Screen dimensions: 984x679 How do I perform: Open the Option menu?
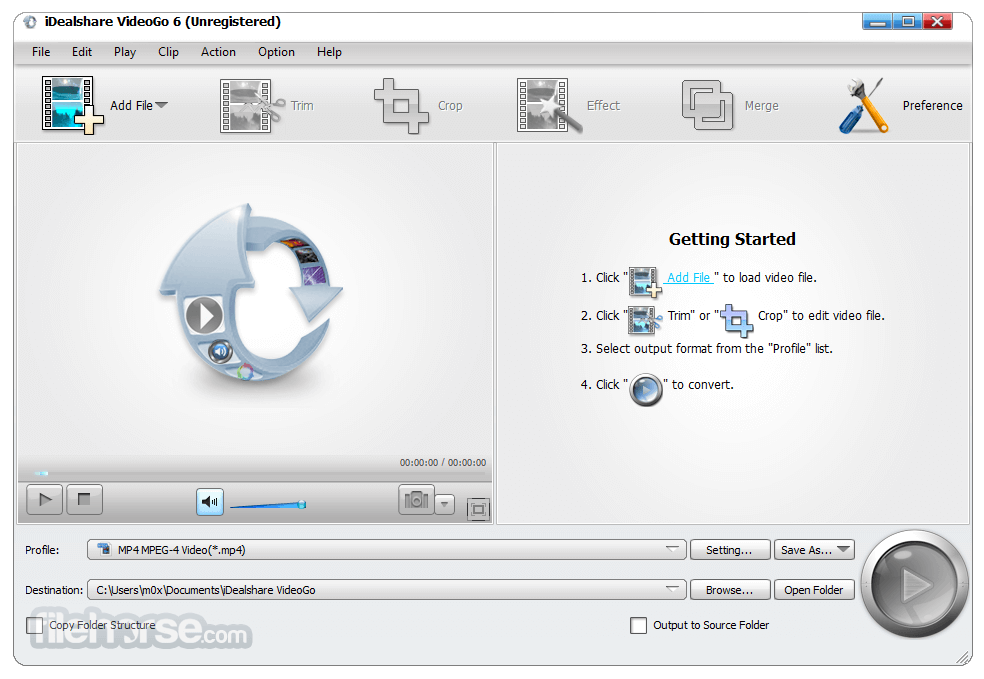coord(276,52)
